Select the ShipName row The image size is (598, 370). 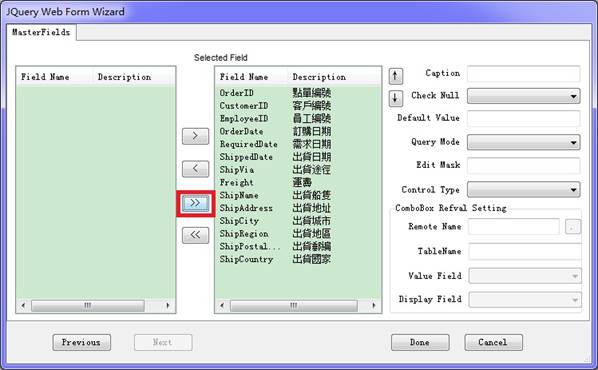click(x=297, y=195)
